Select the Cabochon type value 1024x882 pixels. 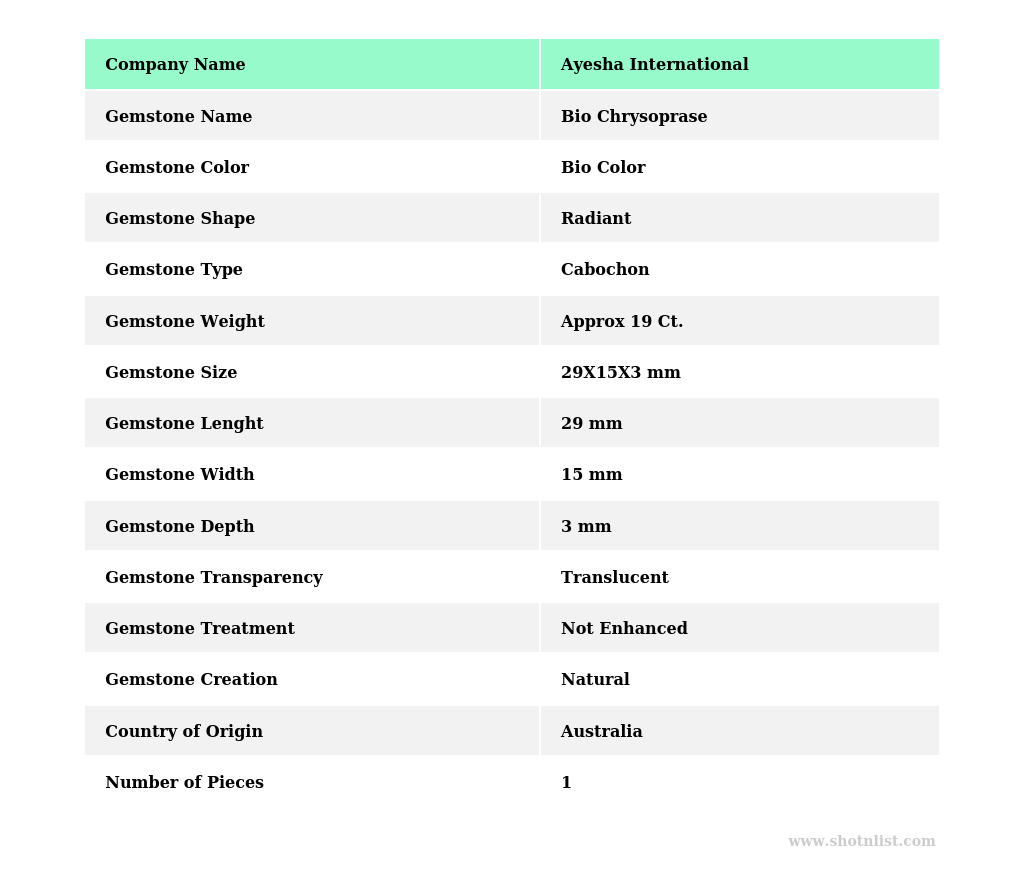pos(605,270)
